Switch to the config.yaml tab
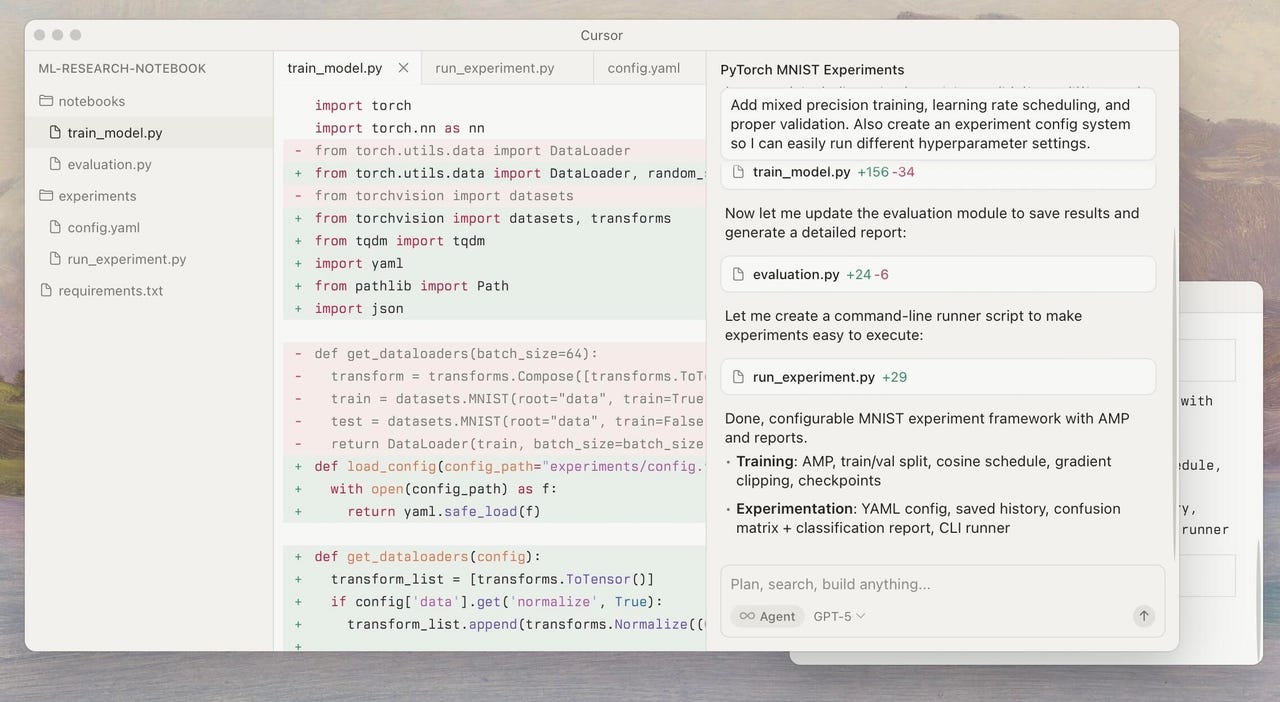Screen dimensions: 1280x702 pyautogui.click(x=643, y=68)
